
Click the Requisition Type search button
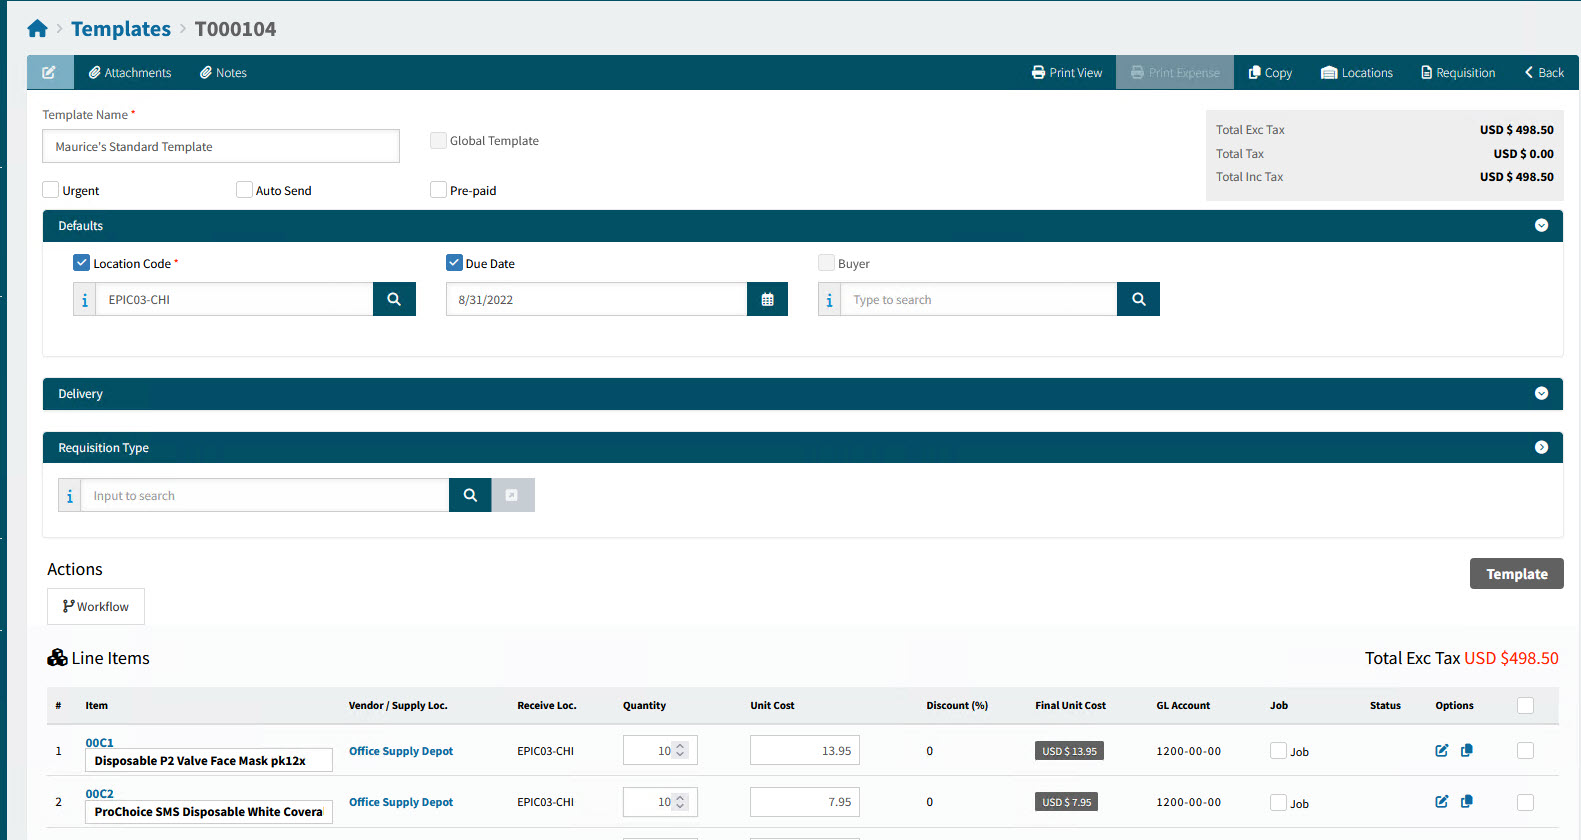[x=470, y=496]
